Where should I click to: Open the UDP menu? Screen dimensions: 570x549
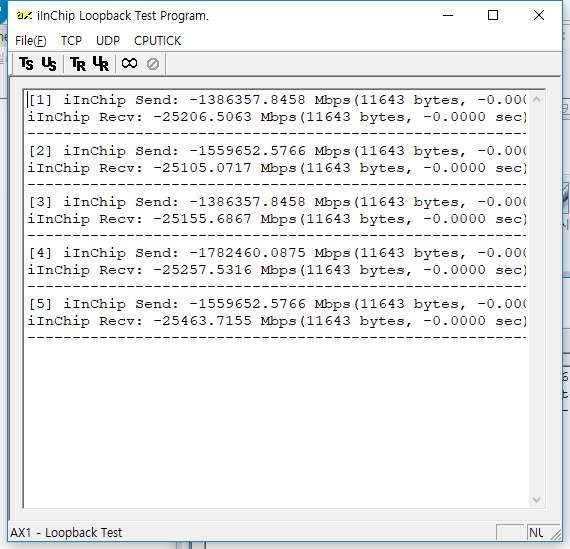(x=108, y=41)
